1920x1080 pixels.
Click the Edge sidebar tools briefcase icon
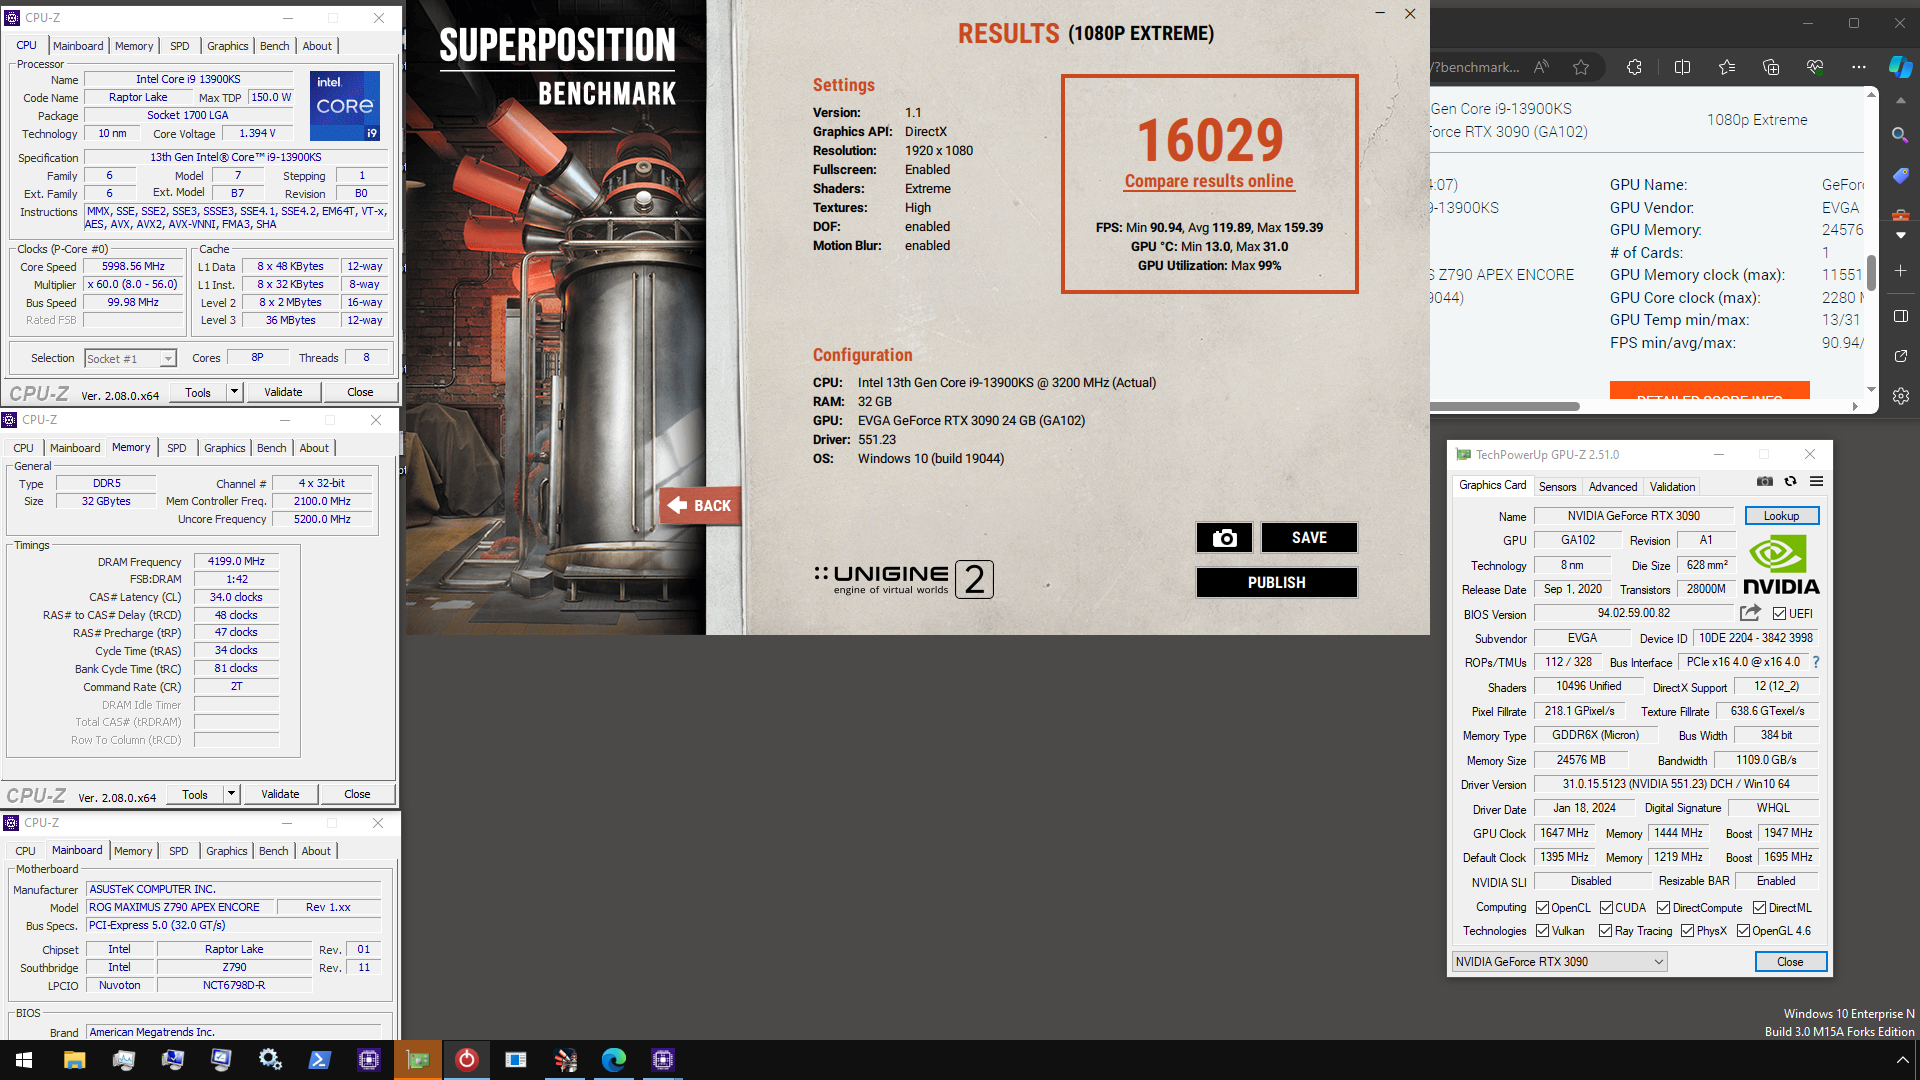pos(1900,215)
